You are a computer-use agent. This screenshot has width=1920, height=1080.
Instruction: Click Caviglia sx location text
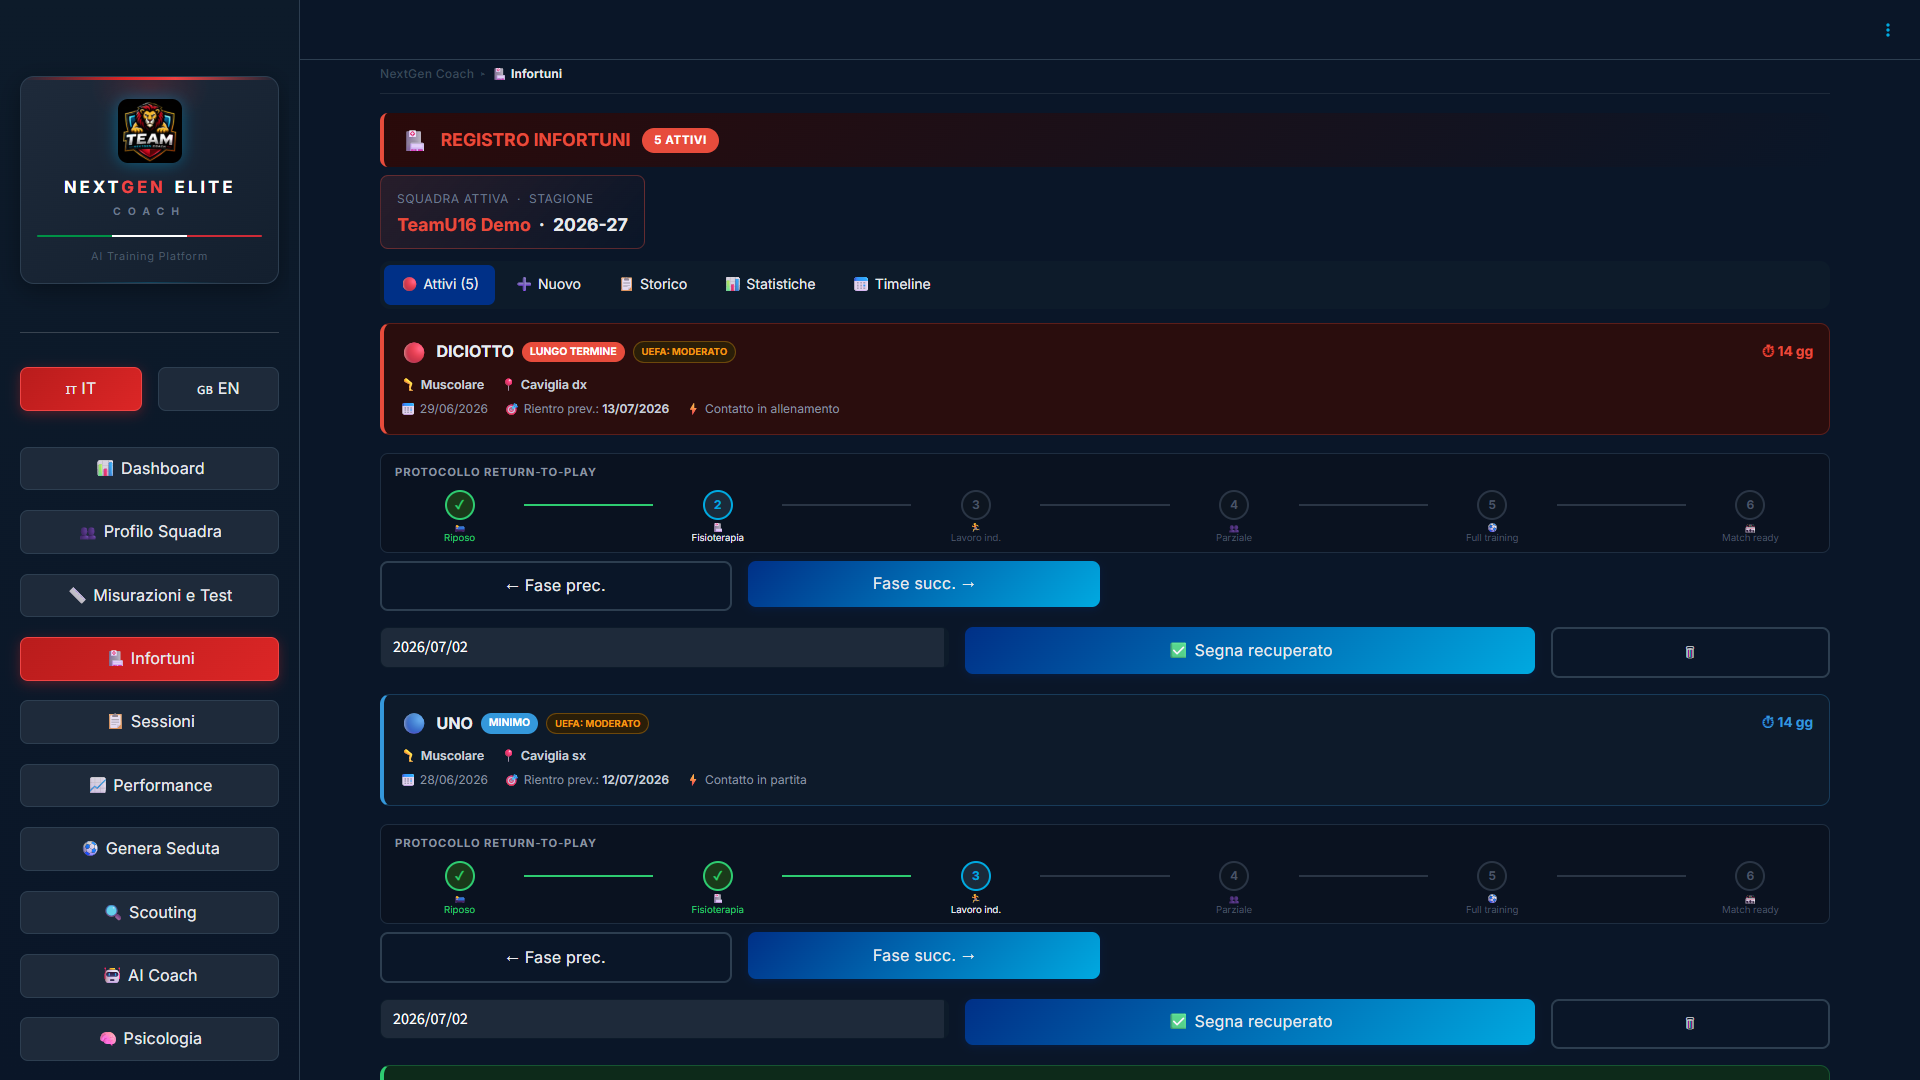click(x=553, y=756)
